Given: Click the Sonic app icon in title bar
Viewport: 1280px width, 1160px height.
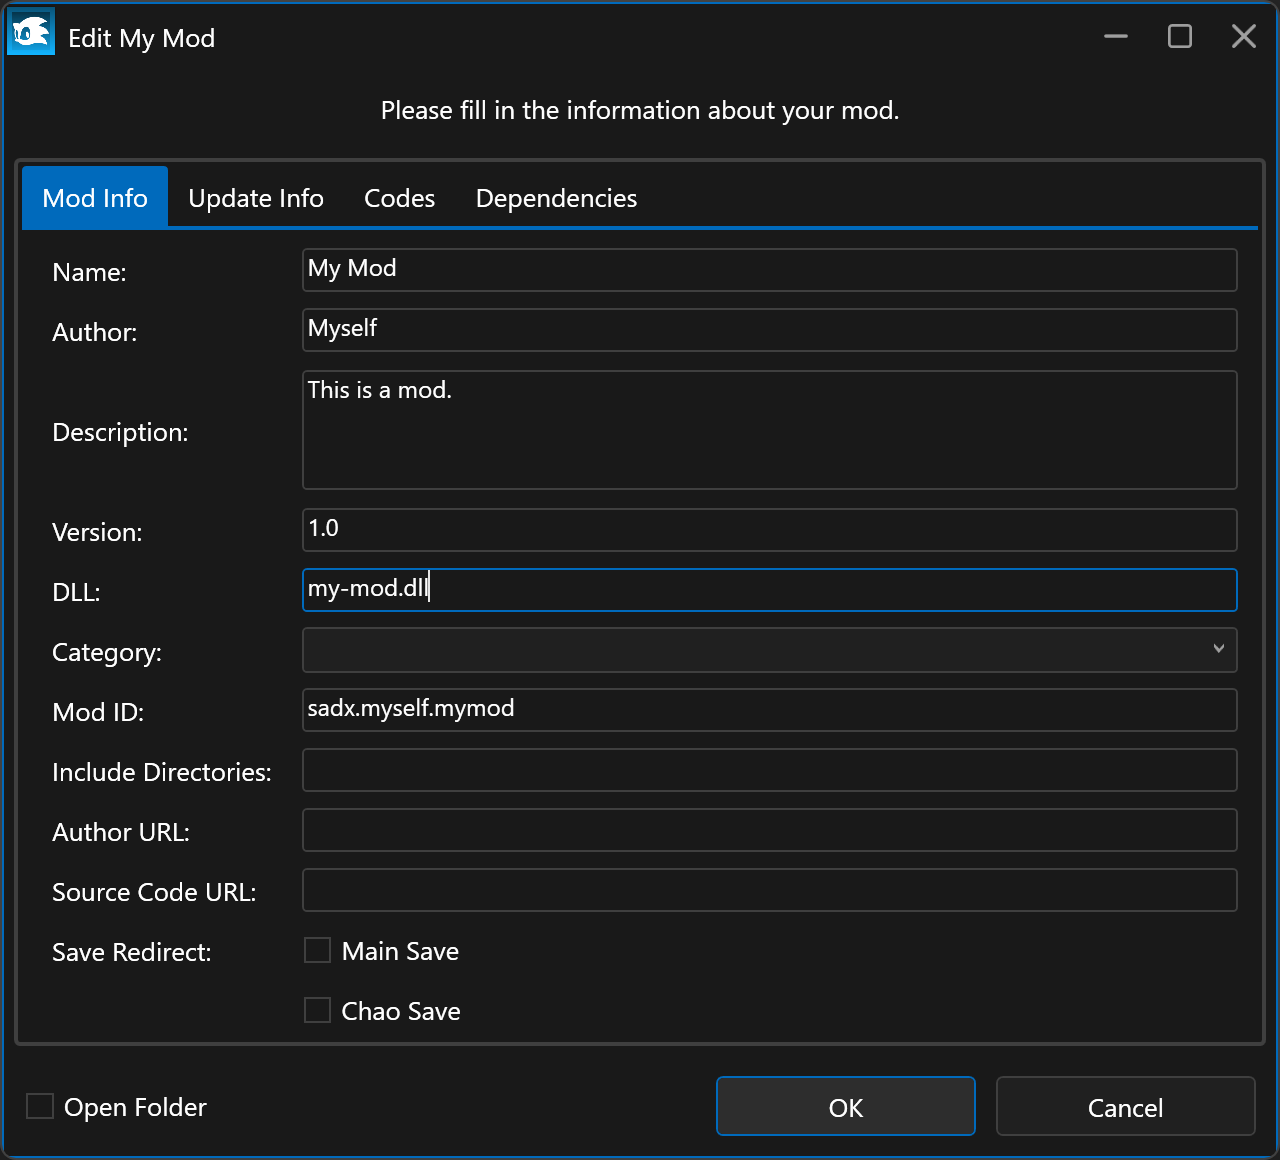Looking at the screenshot, I should tap(31, 35).
